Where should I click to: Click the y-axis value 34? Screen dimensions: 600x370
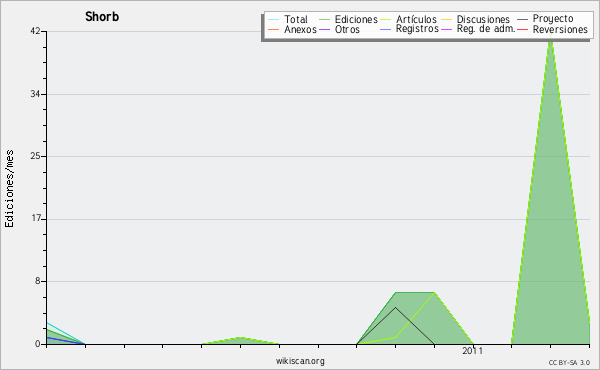point(35,94)
